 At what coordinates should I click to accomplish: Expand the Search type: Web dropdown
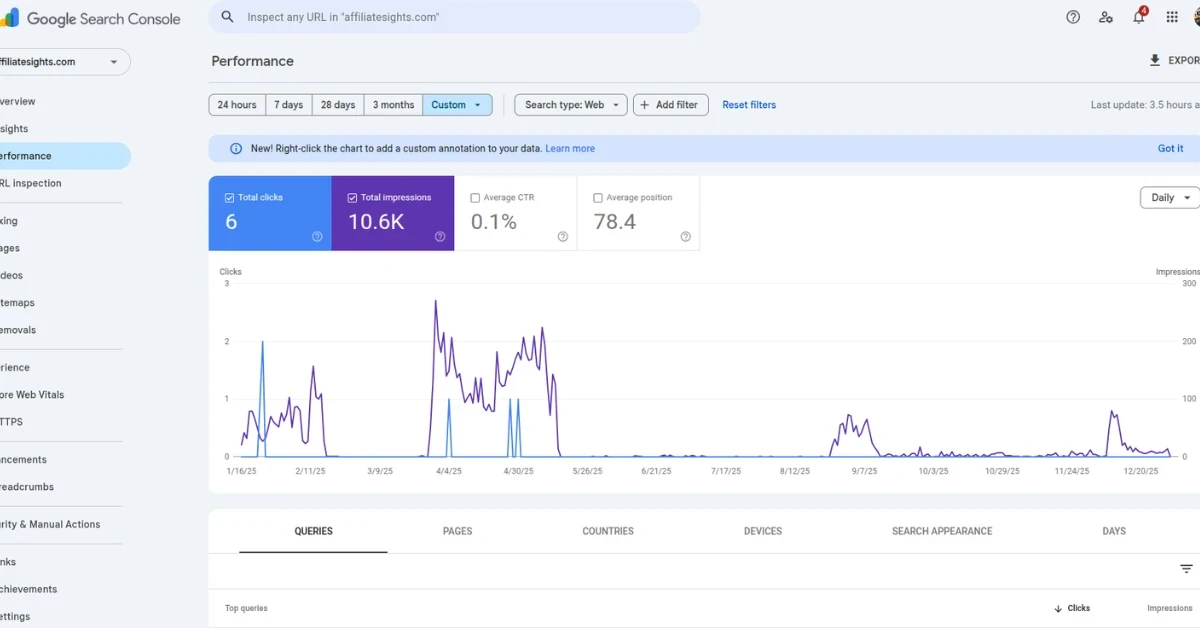pyautogui.click(x=571, y=105)
